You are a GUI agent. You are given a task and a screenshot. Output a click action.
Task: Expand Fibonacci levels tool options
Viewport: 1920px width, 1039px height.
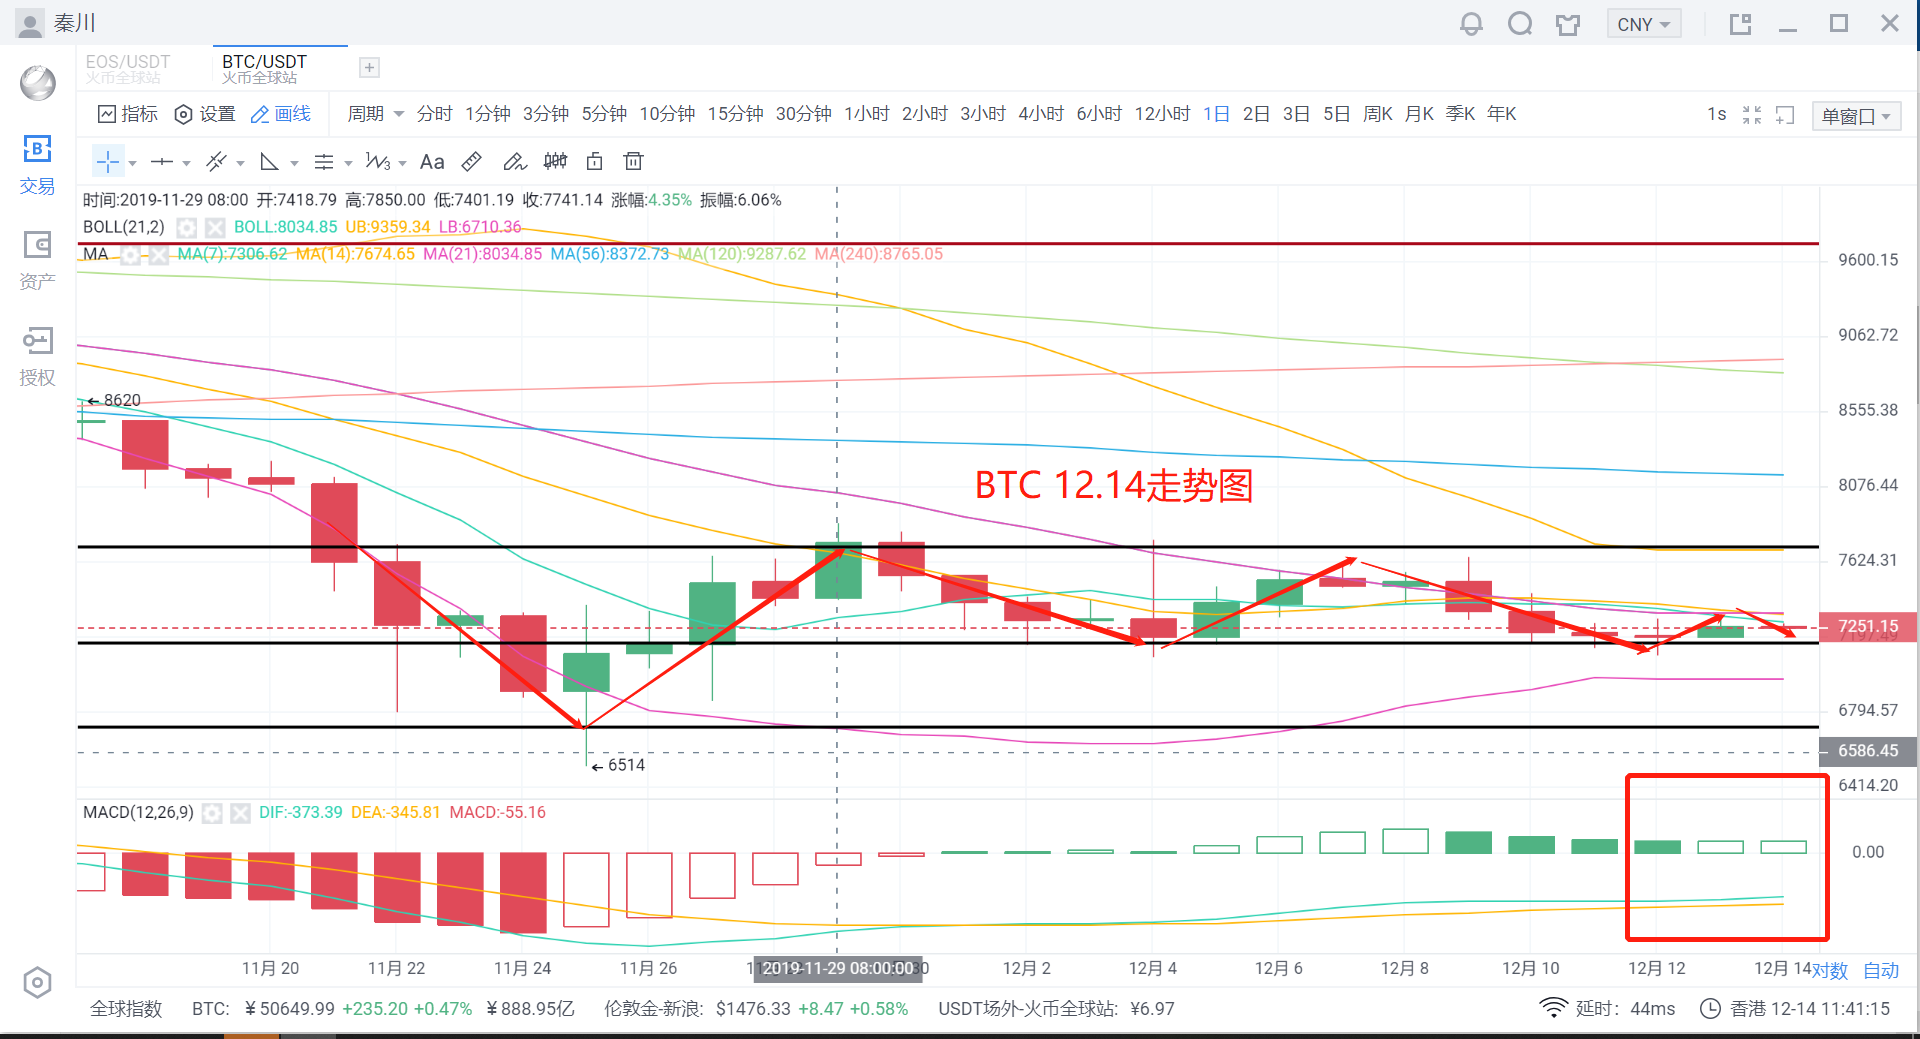point(348,162)
